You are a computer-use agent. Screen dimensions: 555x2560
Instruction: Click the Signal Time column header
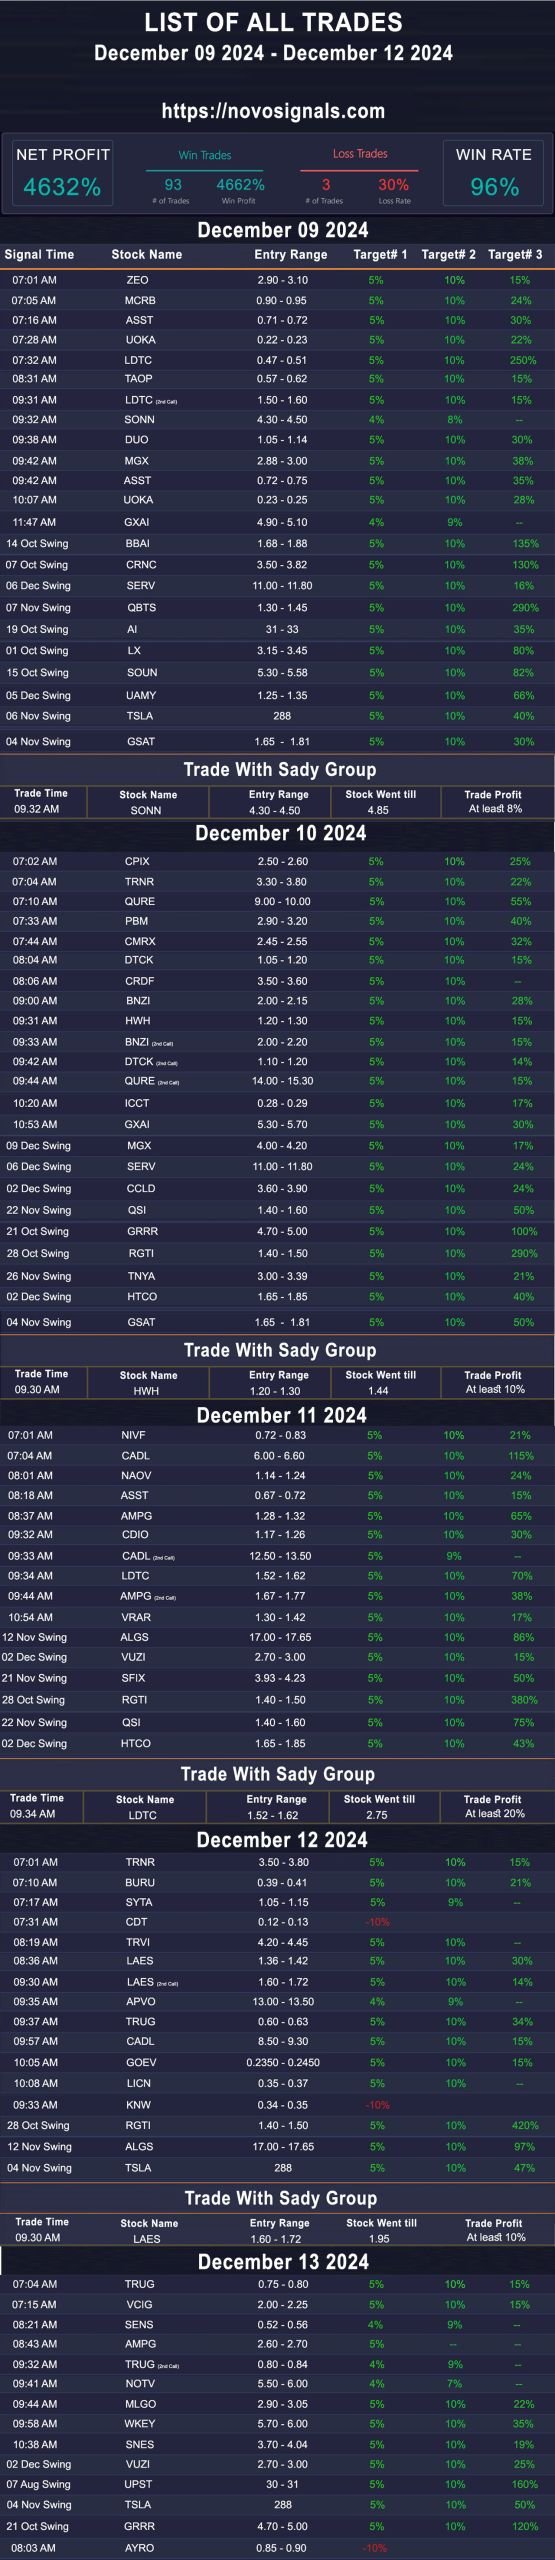point(39,255)
